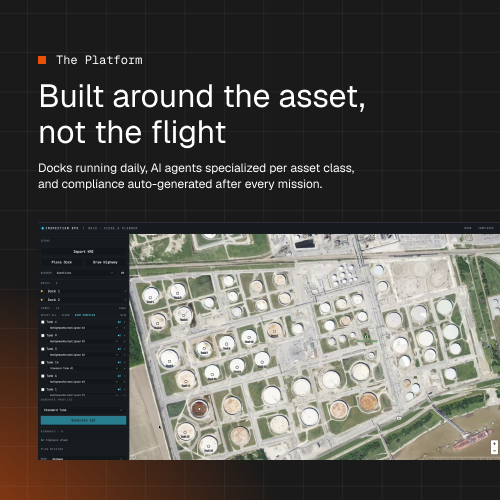Click the cyan profiles link in the tanks header
The height and width of the screenshot is (500, 500).
(85, 315)
